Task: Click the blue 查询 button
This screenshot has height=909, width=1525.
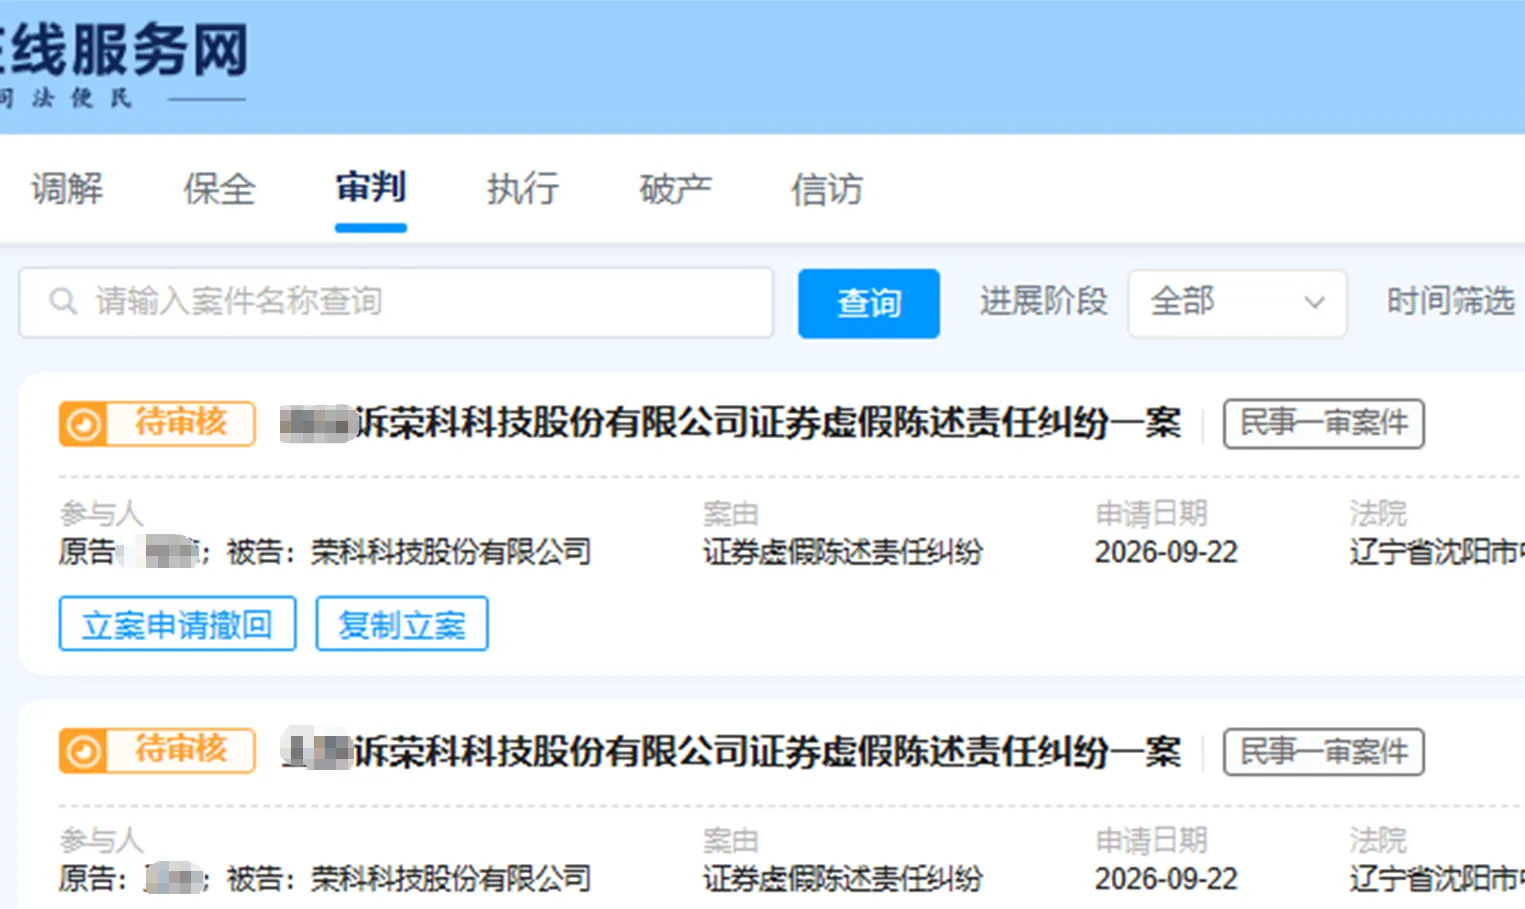Action: click(x=869, y=303)
